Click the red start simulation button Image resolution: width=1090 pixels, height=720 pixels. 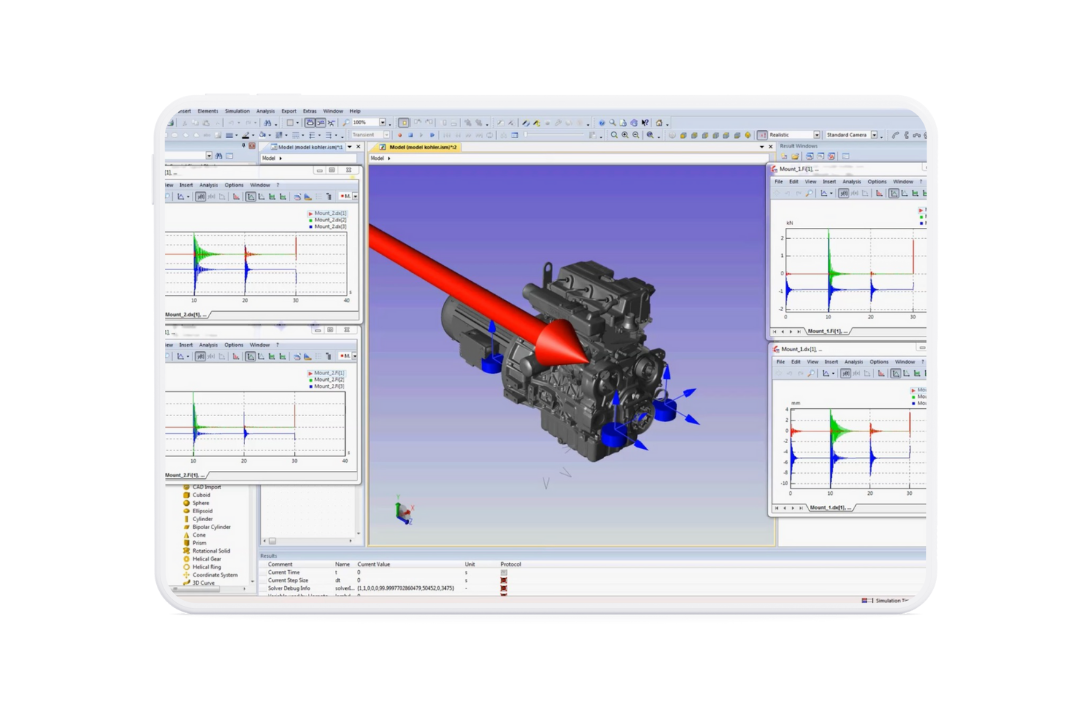[399, 135]
